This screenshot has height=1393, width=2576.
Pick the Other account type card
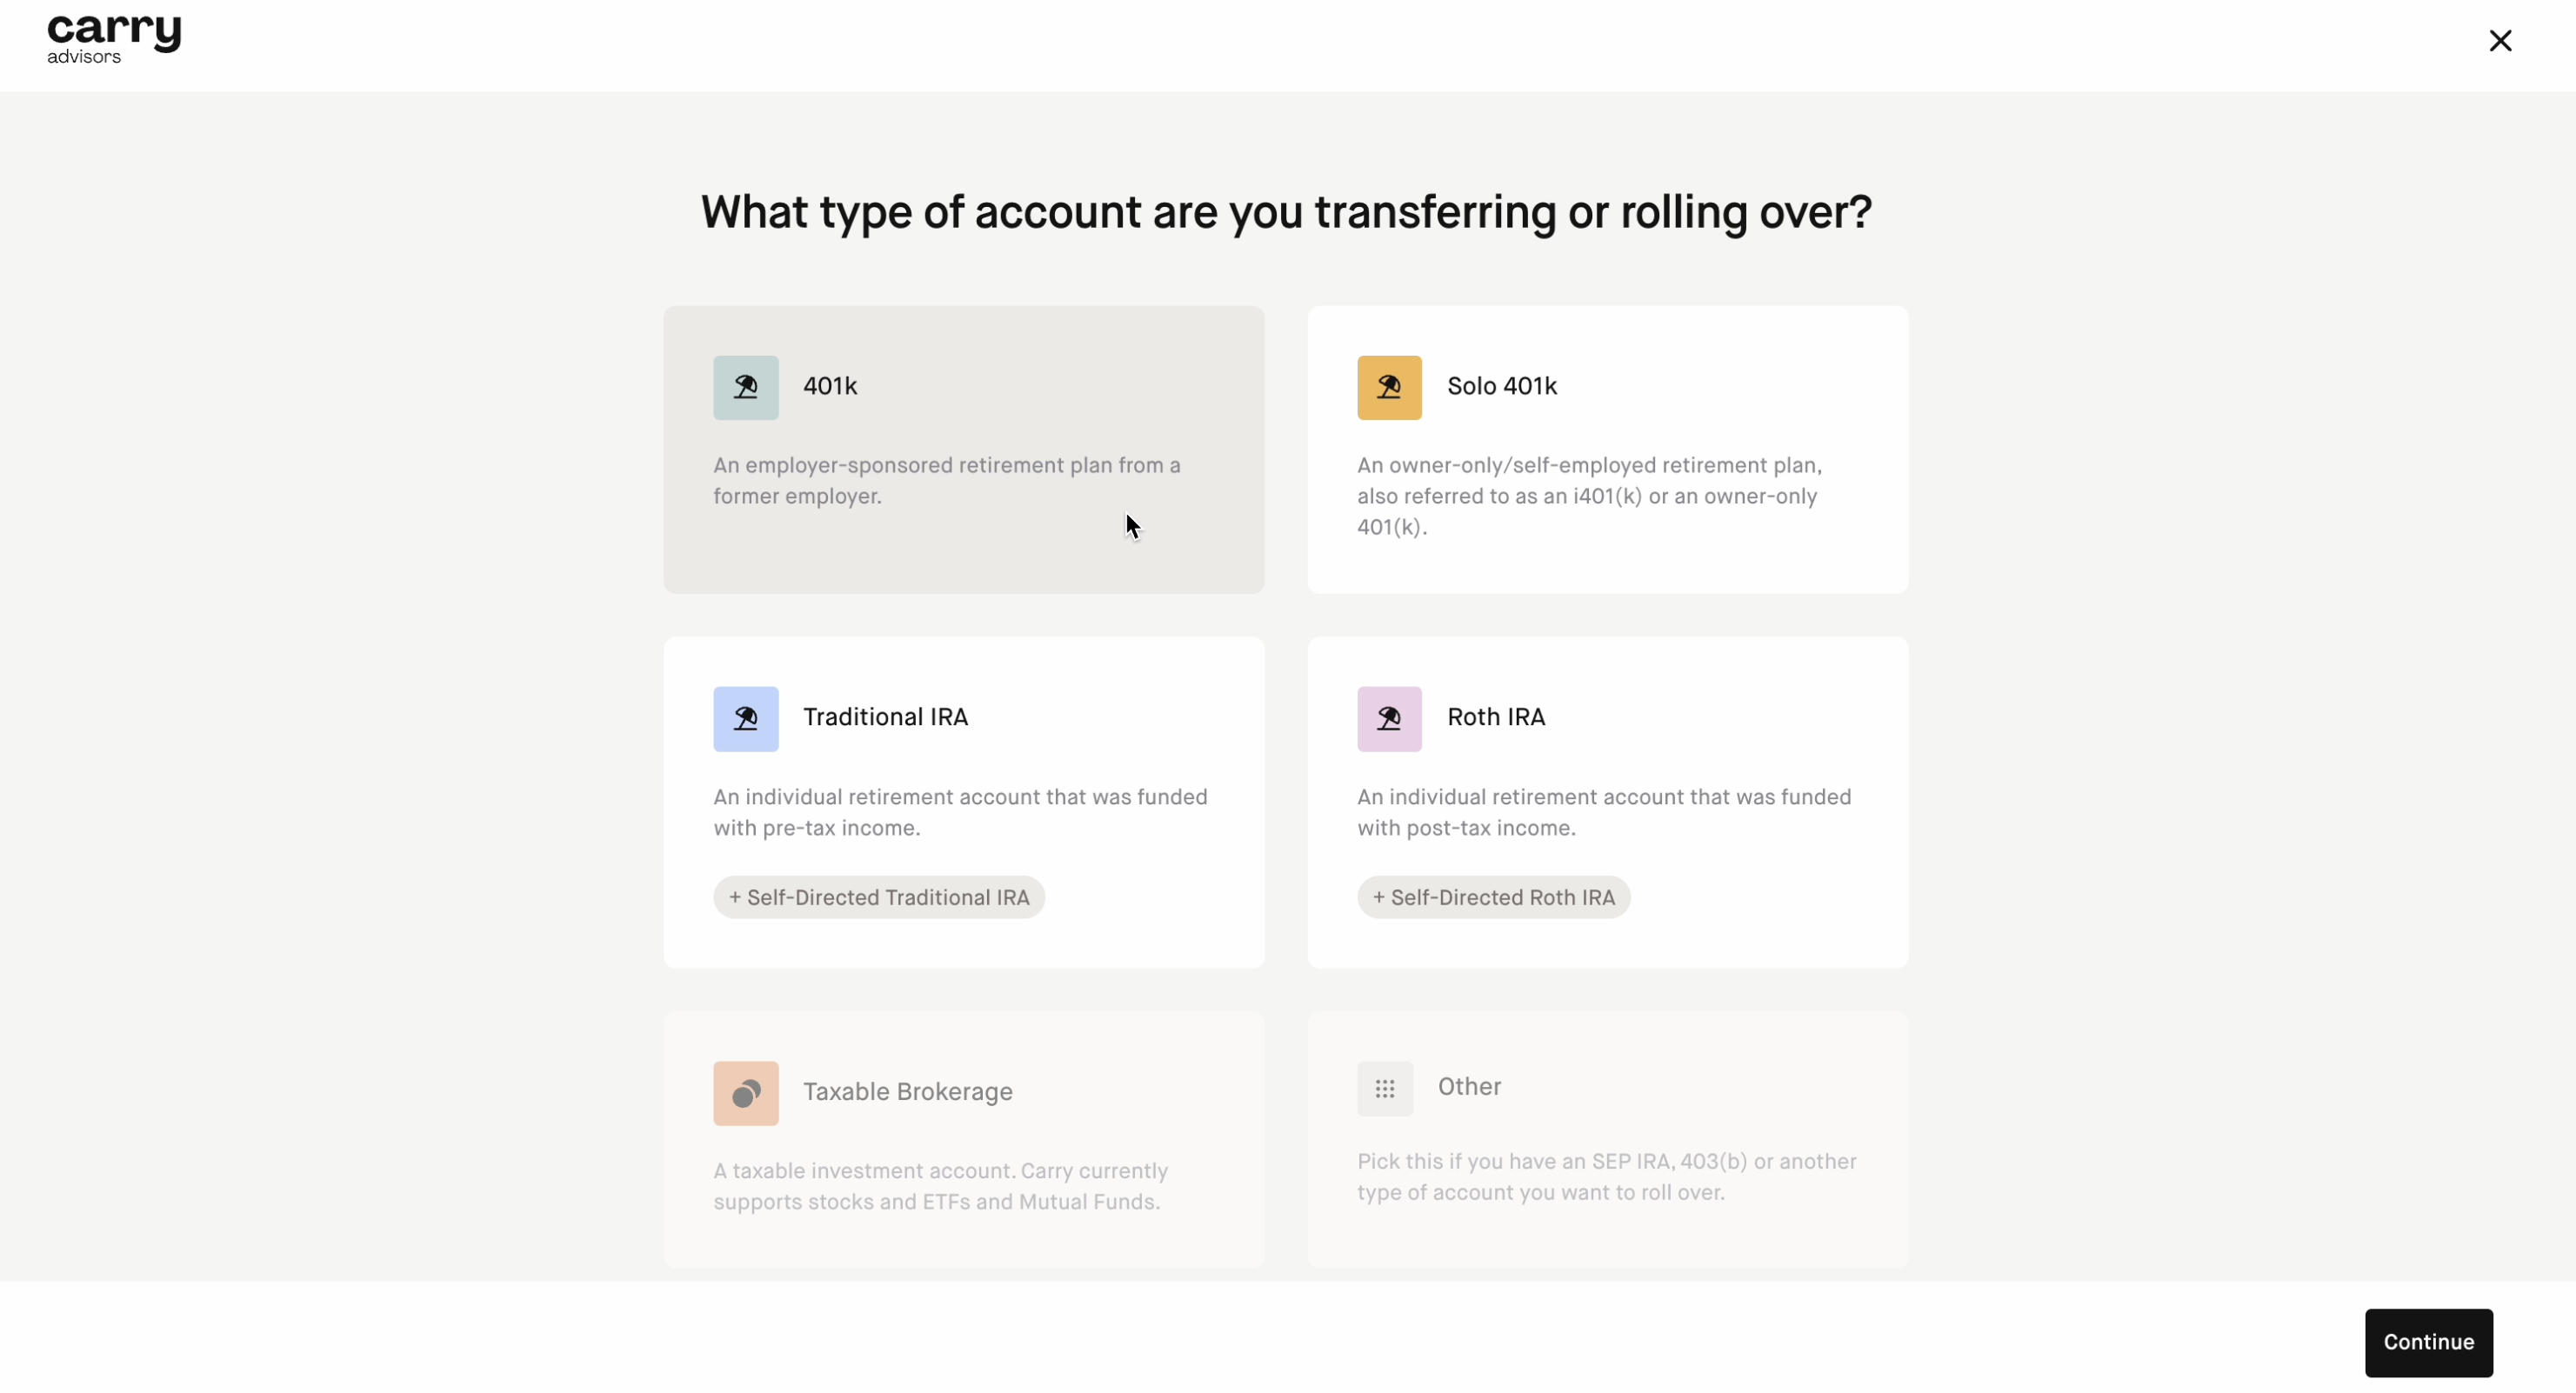(x=1608, y=1140)
